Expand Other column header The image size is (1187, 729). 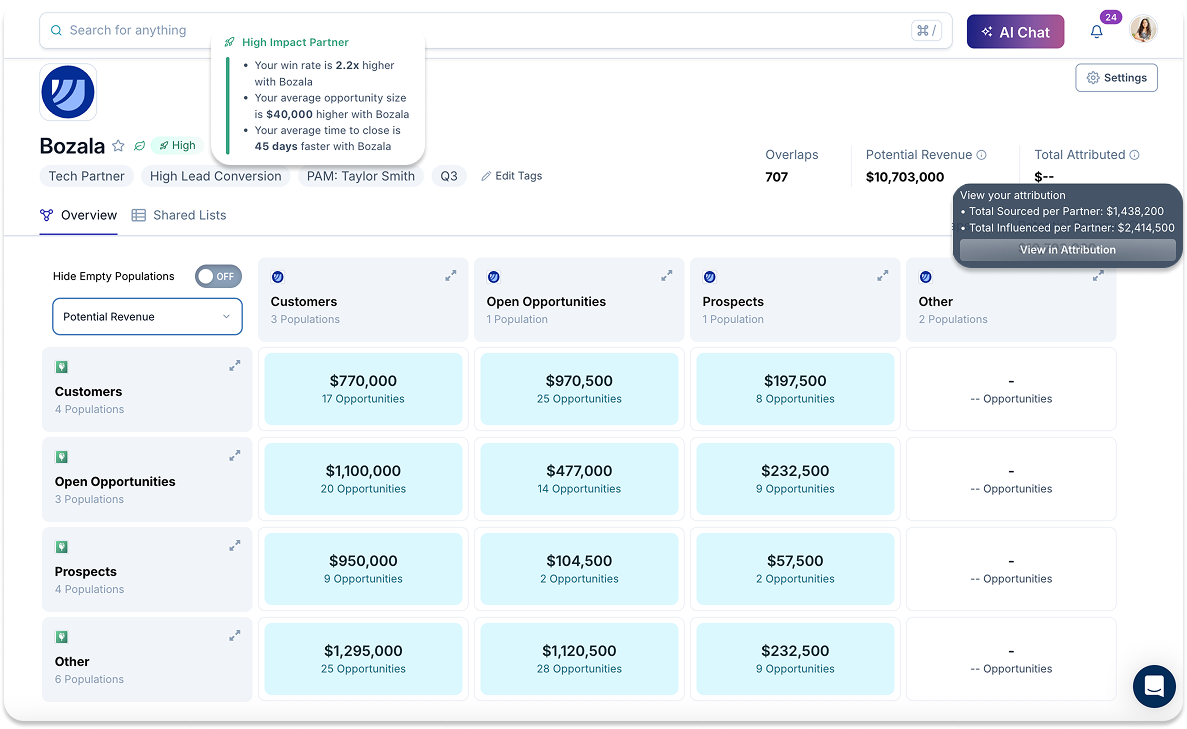point(1098,276)
